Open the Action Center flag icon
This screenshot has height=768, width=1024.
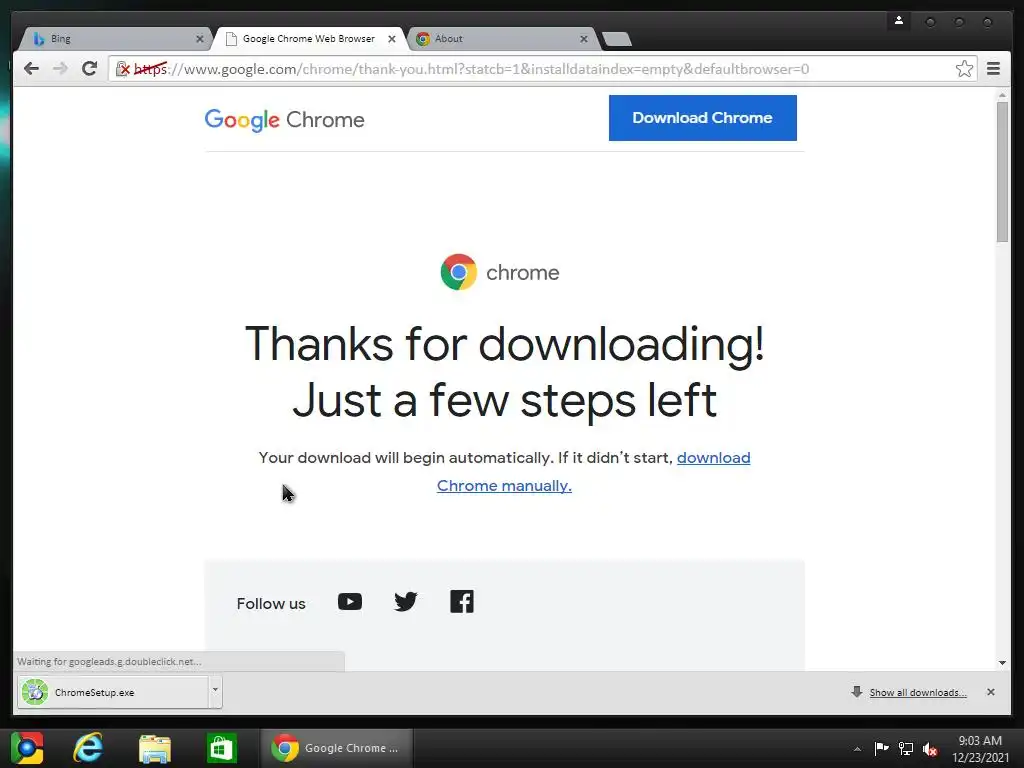pyautogui.click(x=881, y=748)
